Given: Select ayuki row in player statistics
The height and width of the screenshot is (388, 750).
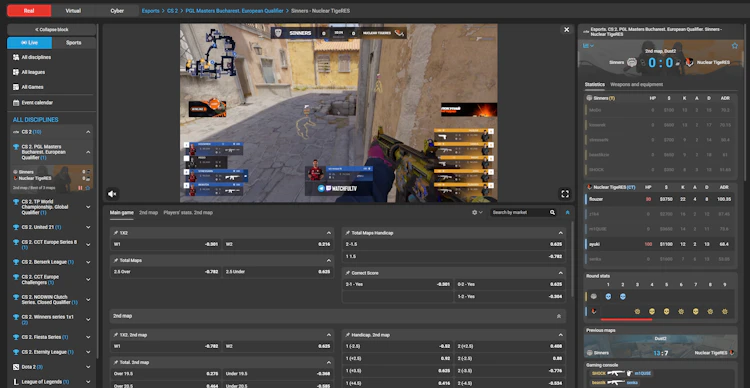Looking at the screenshot, I should click(x=660, y=244).
